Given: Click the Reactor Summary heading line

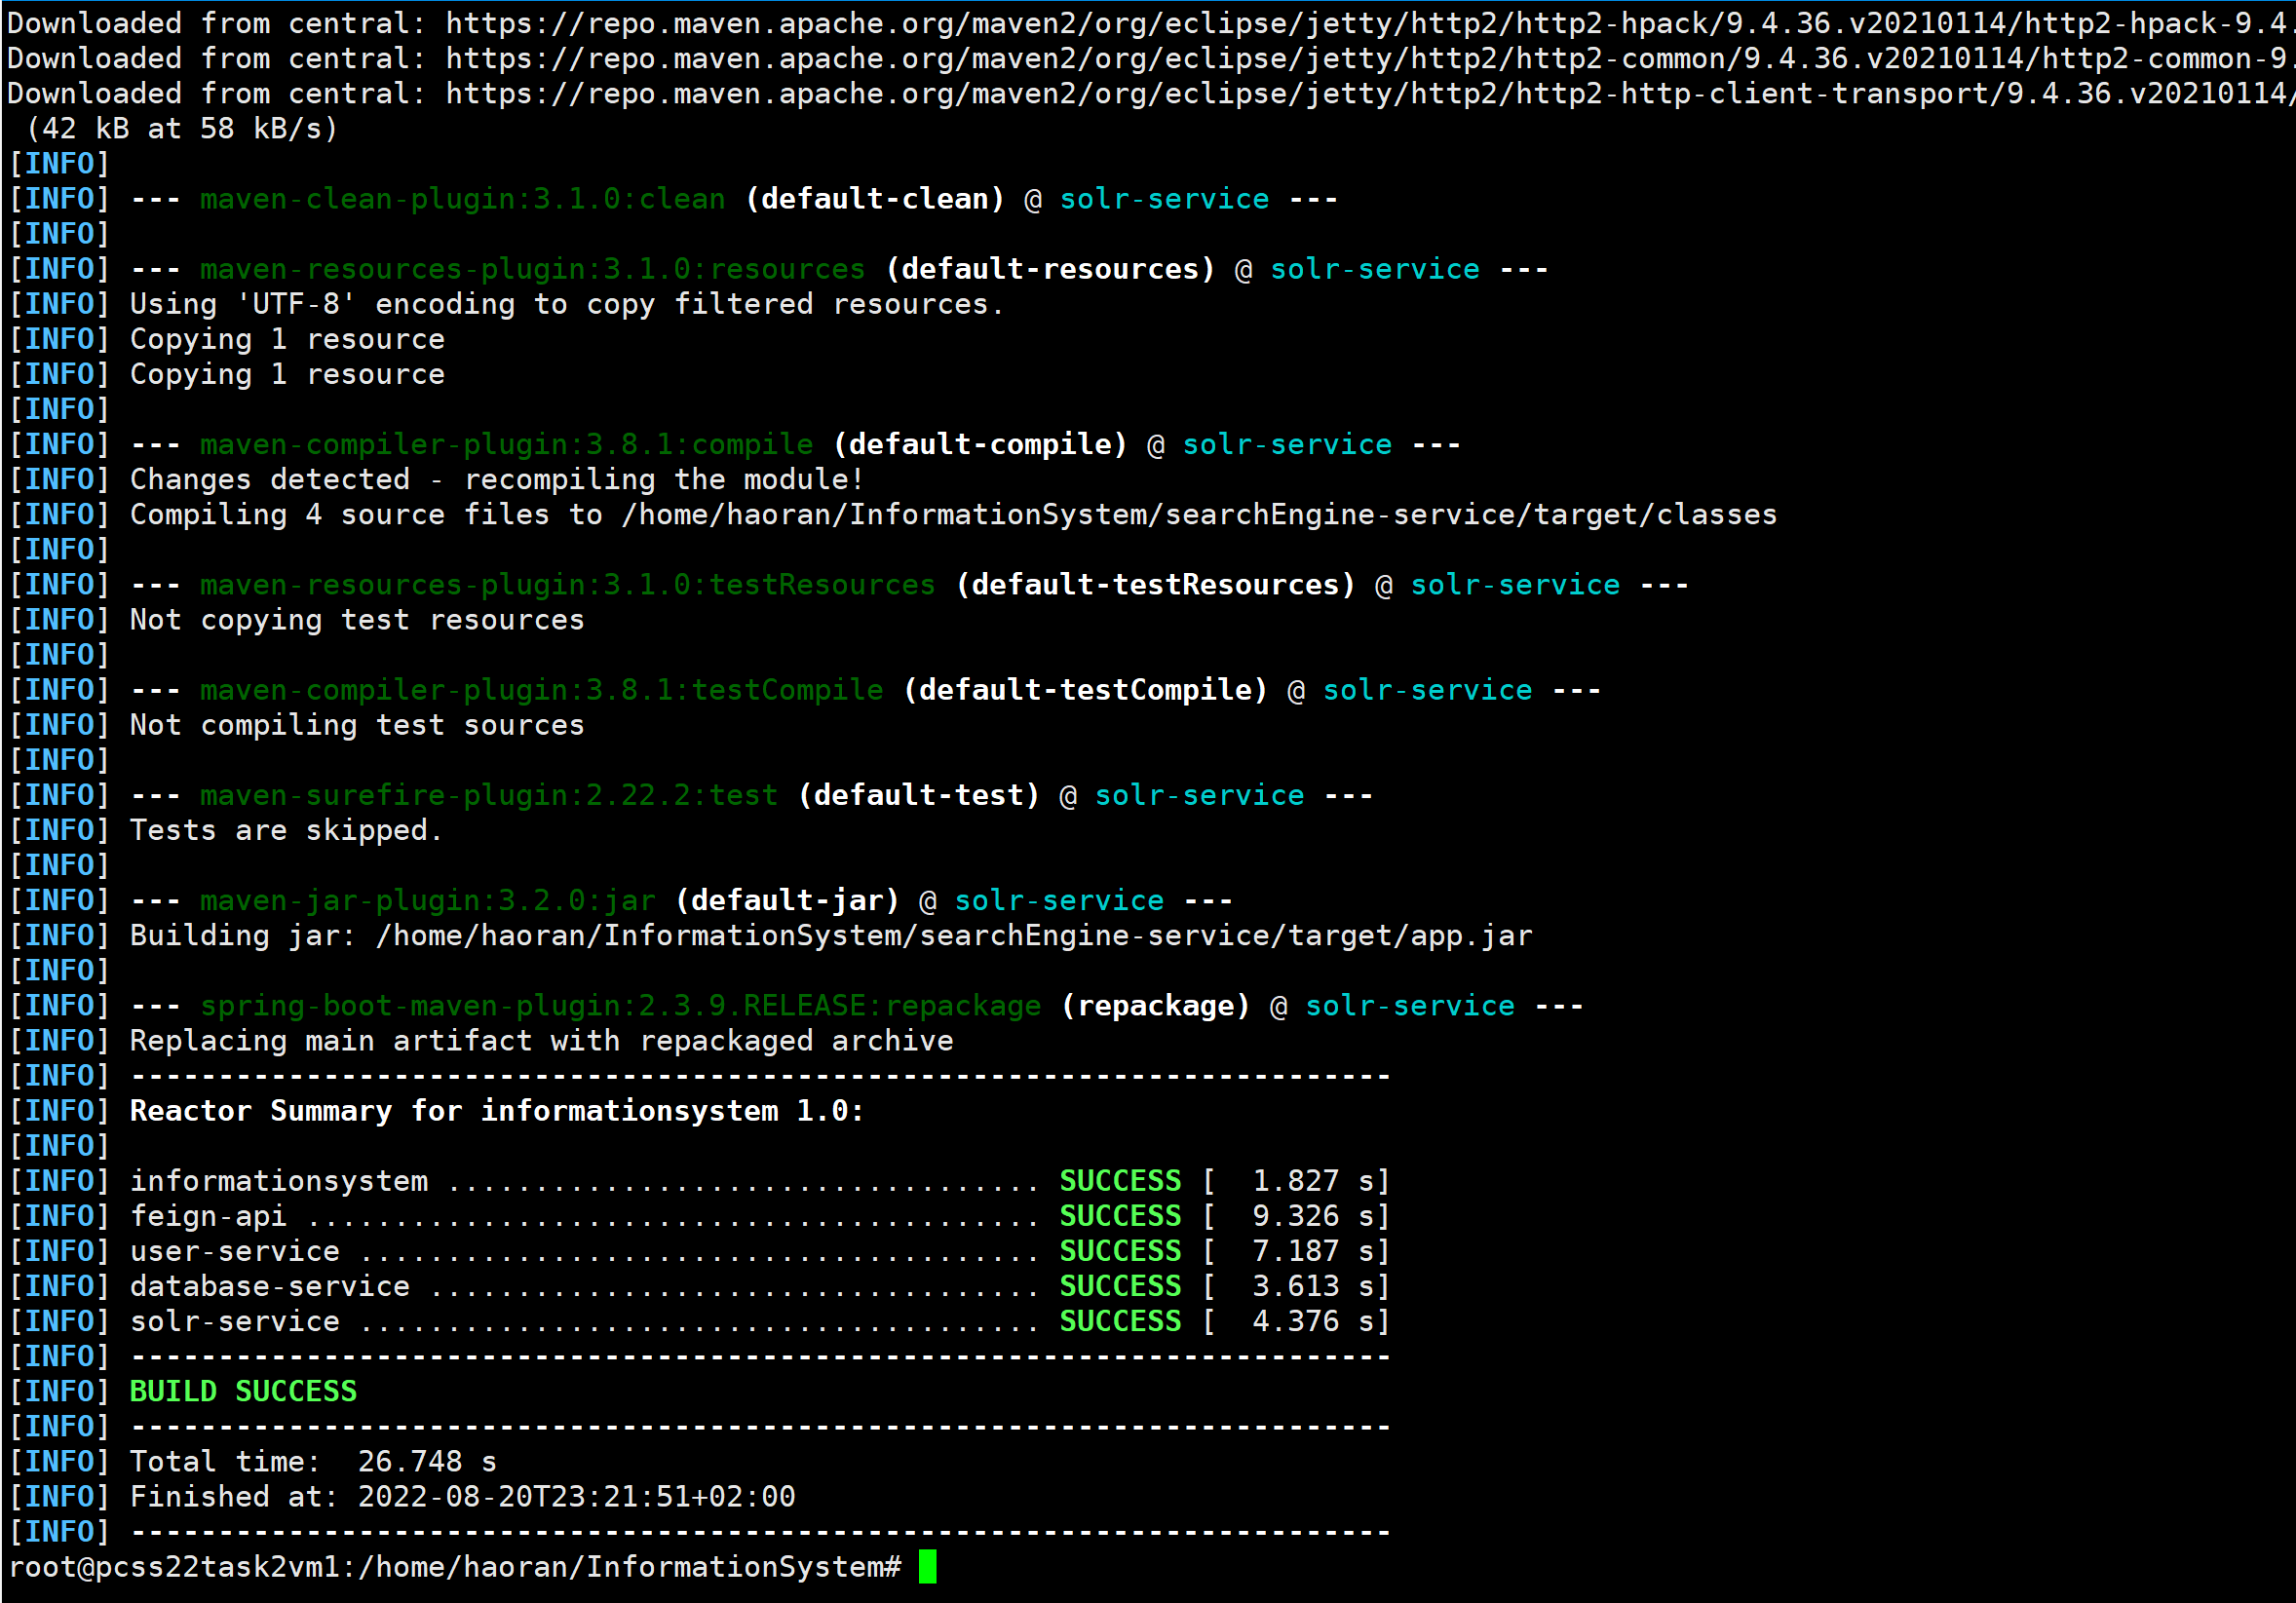Looking at the screenshot, I should pos(496,1111).
